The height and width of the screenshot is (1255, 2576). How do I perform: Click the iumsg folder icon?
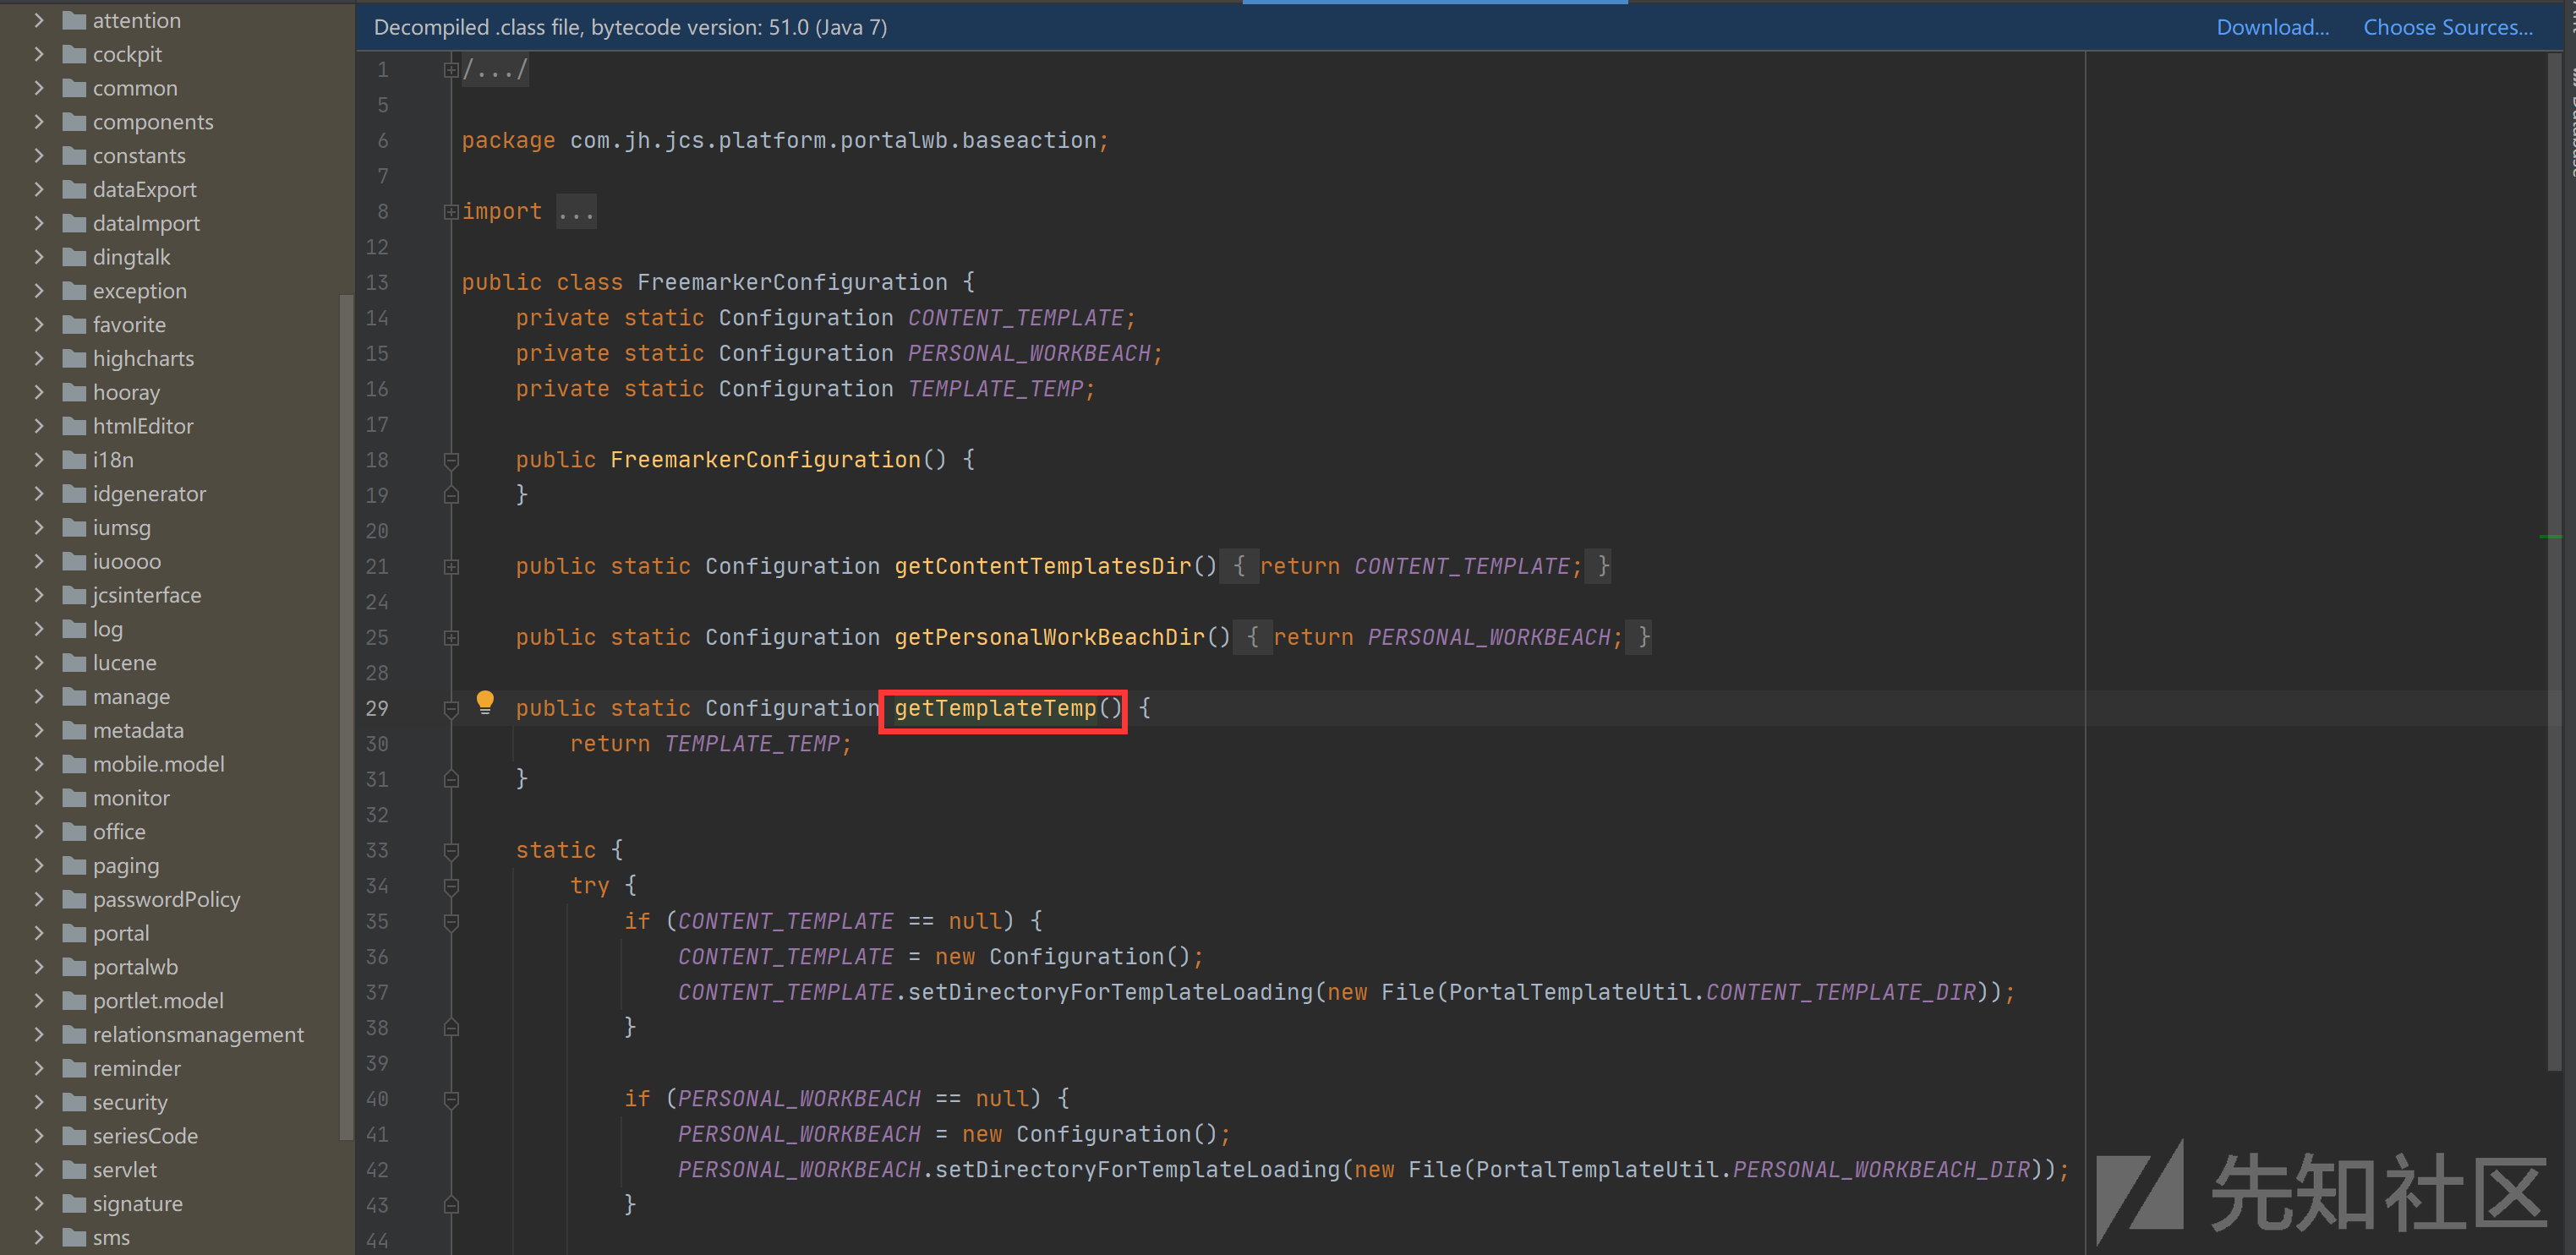pyautogui.click(x=74, y=527)
